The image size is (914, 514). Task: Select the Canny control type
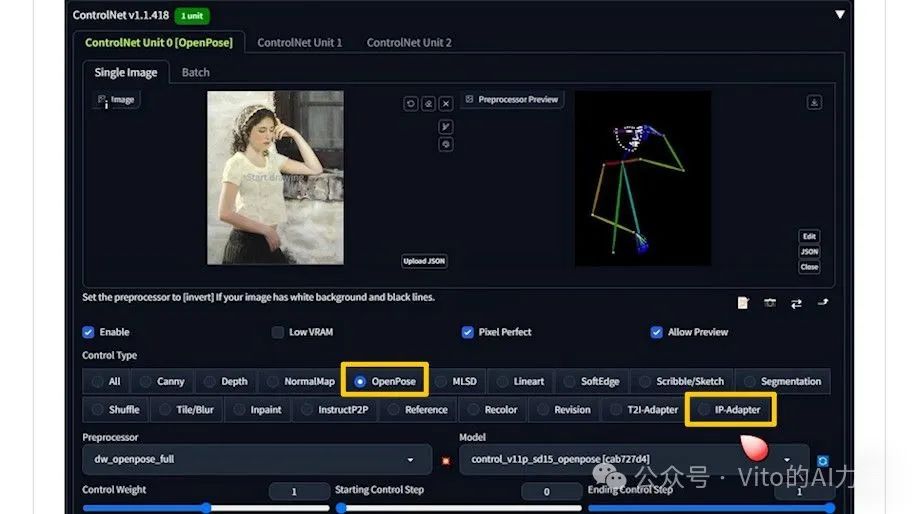point(163,382)
